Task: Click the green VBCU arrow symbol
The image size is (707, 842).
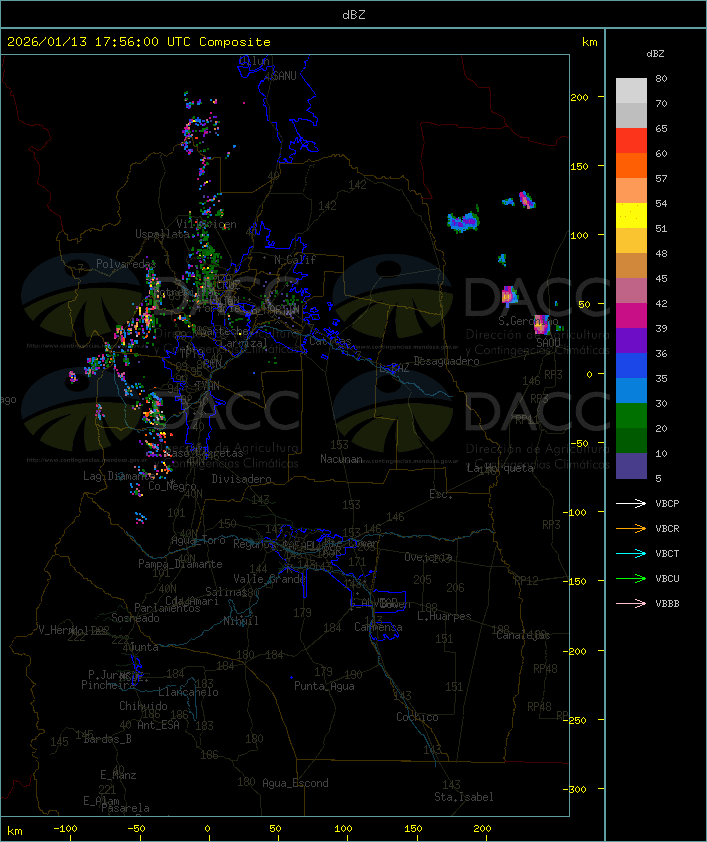Action: point(632,579)
